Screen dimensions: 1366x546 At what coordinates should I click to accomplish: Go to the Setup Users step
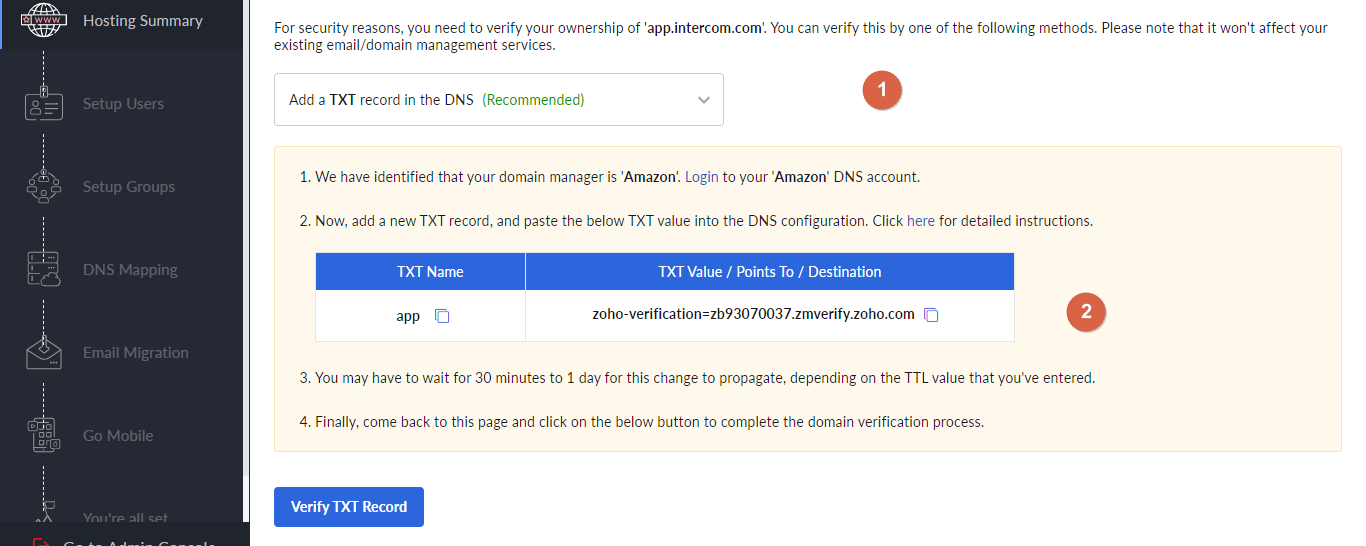tap(123, 103)
